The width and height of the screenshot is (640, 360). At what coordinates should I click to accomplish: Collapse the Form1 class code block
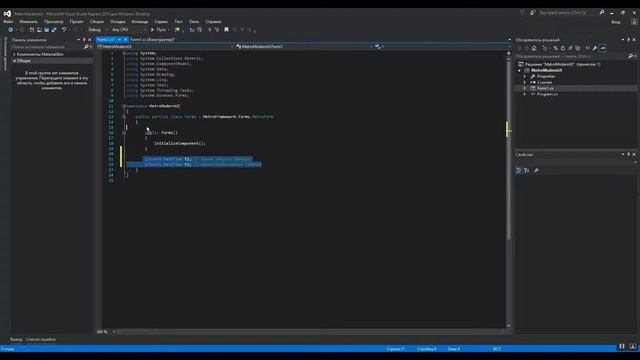(124, 117)
